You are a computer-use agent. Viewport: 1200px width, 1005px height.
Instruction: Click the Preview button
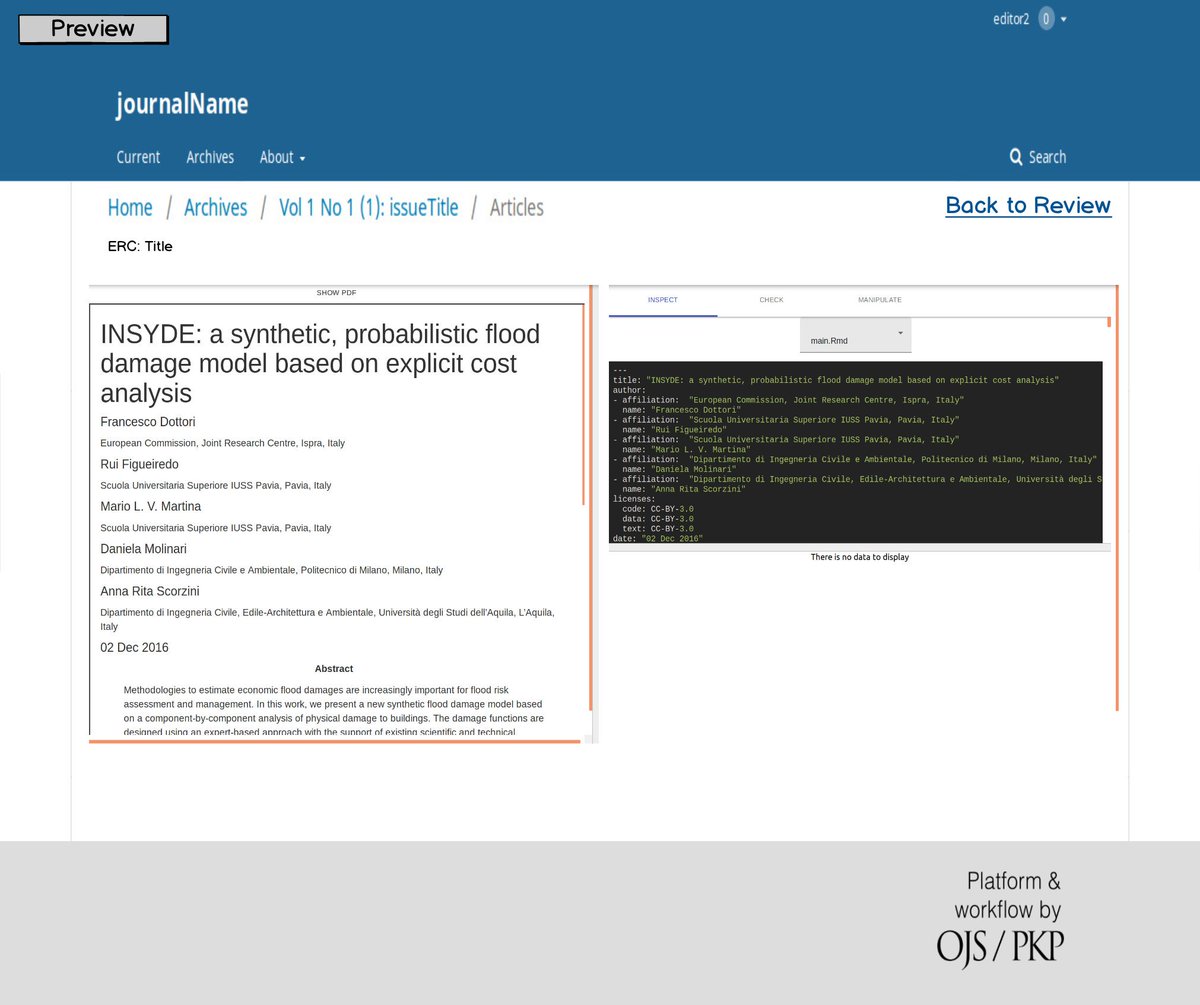[93, 29]
